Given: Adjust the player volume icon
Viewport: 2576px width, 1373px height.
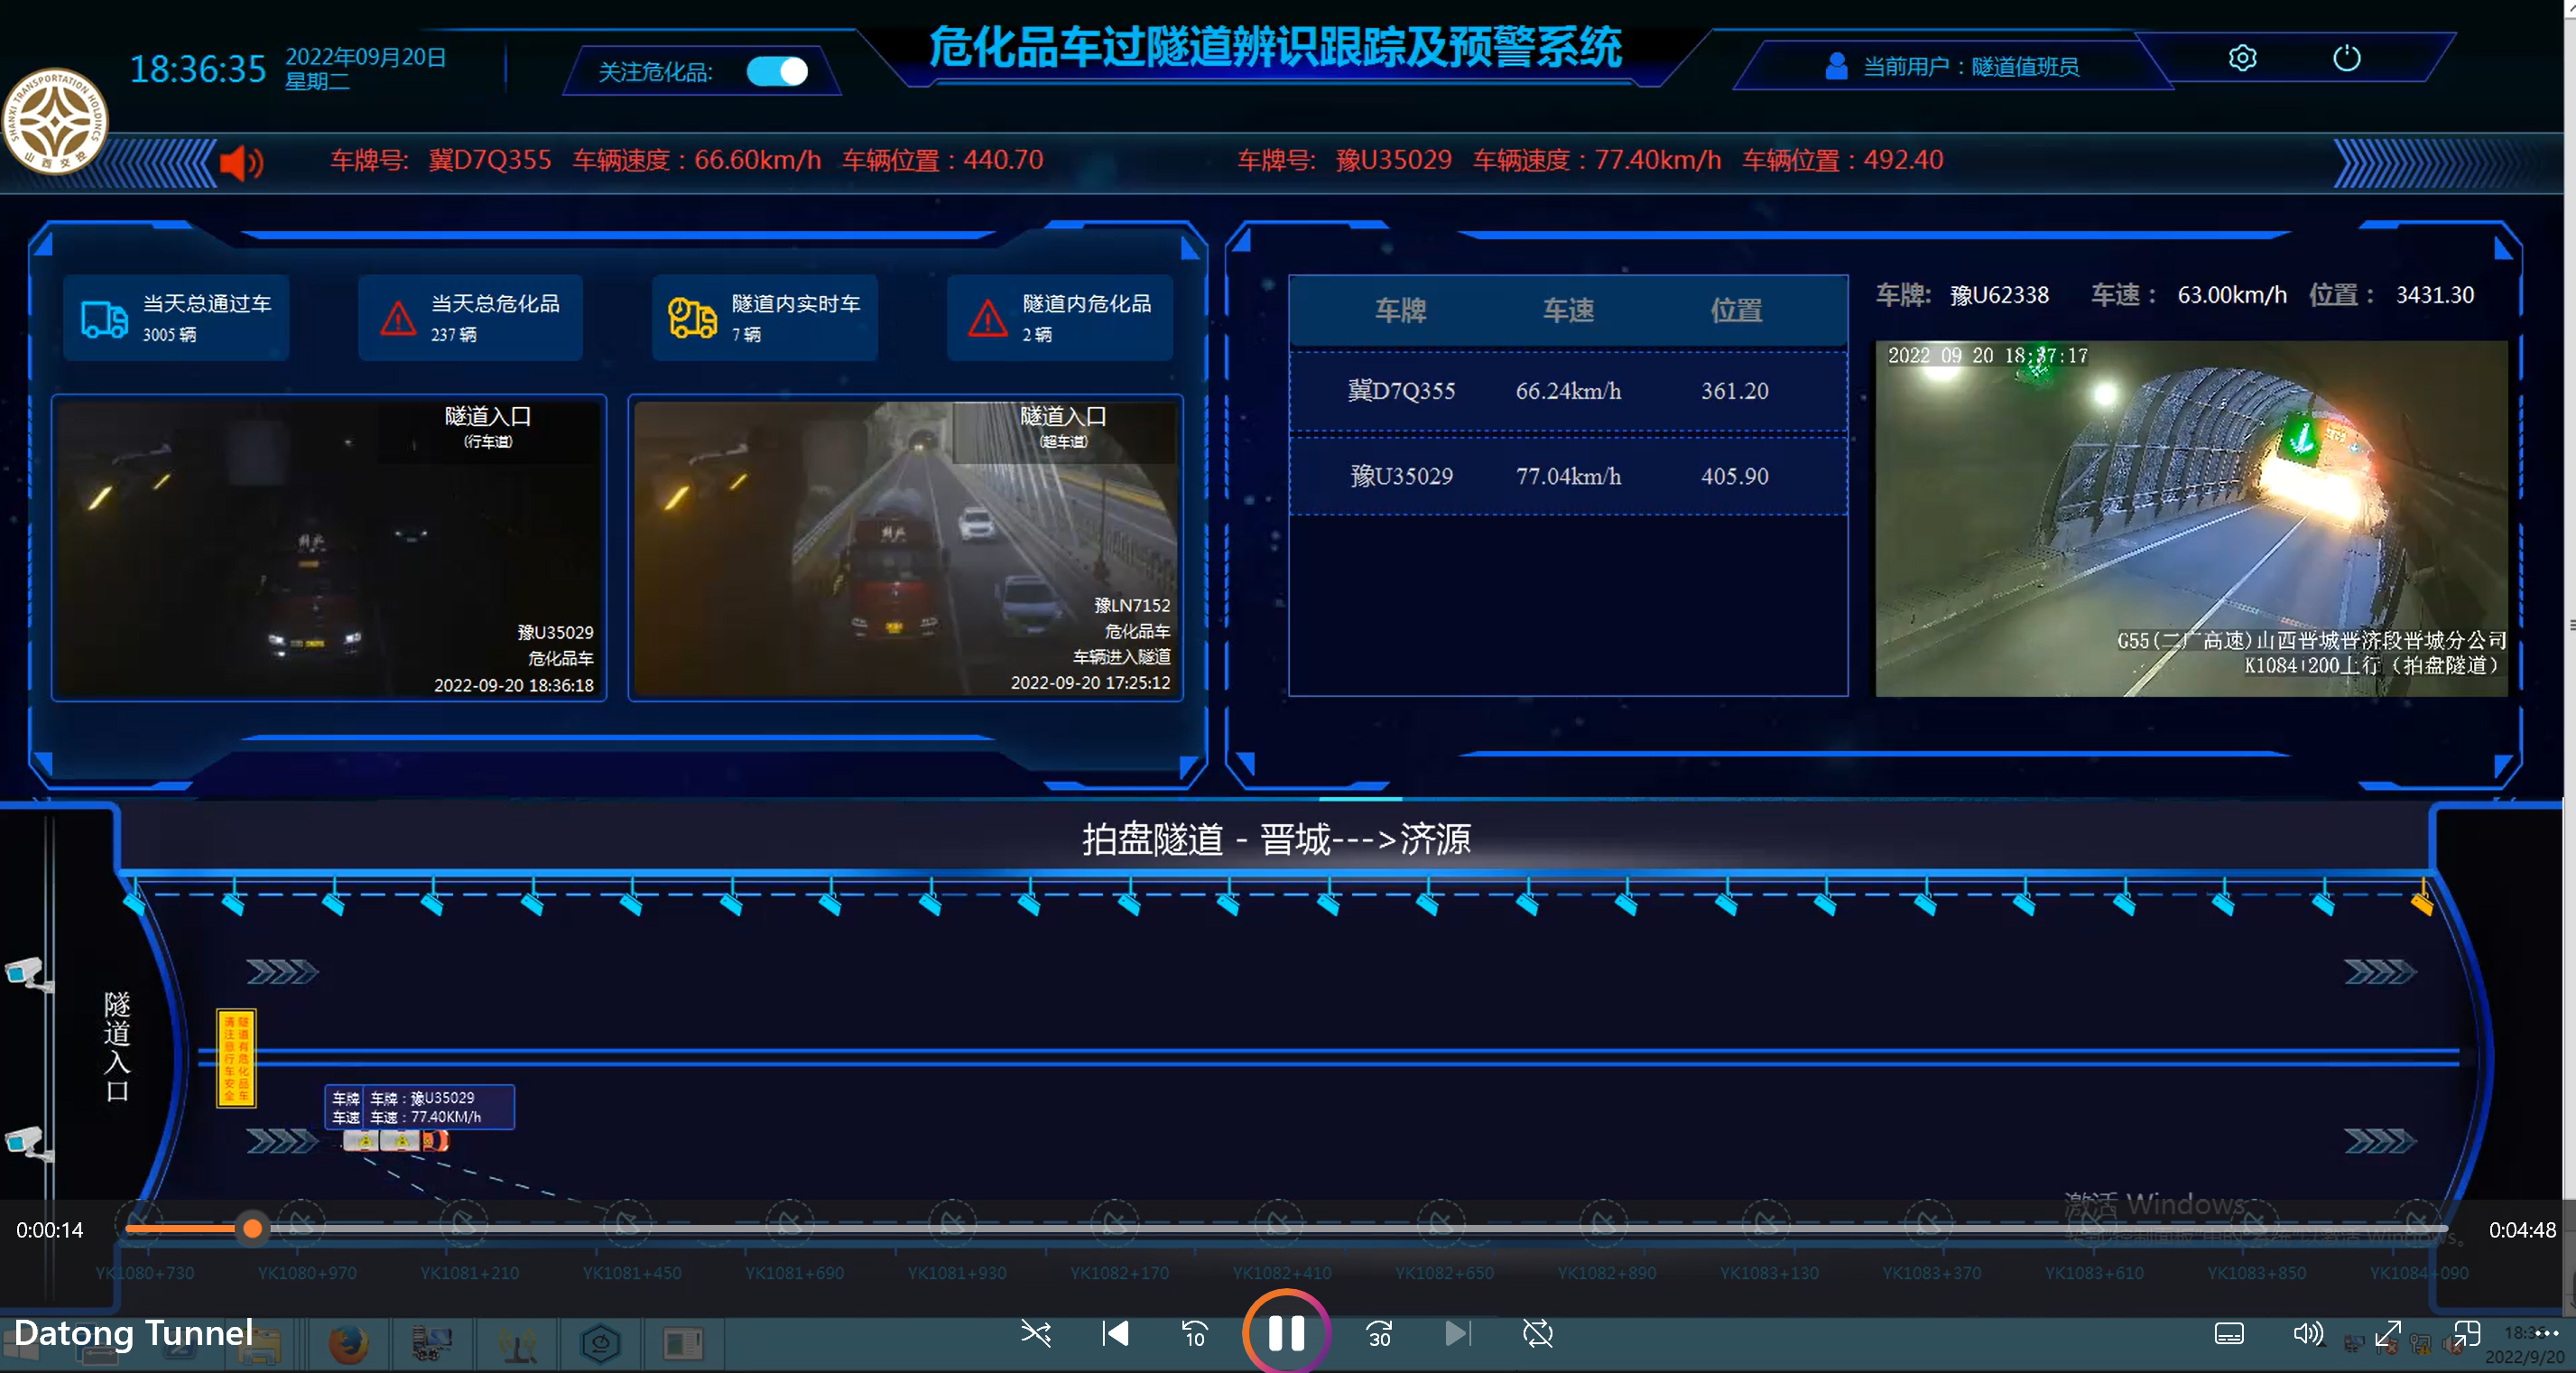Looking at the screenshot, I should [2307, 1333].
